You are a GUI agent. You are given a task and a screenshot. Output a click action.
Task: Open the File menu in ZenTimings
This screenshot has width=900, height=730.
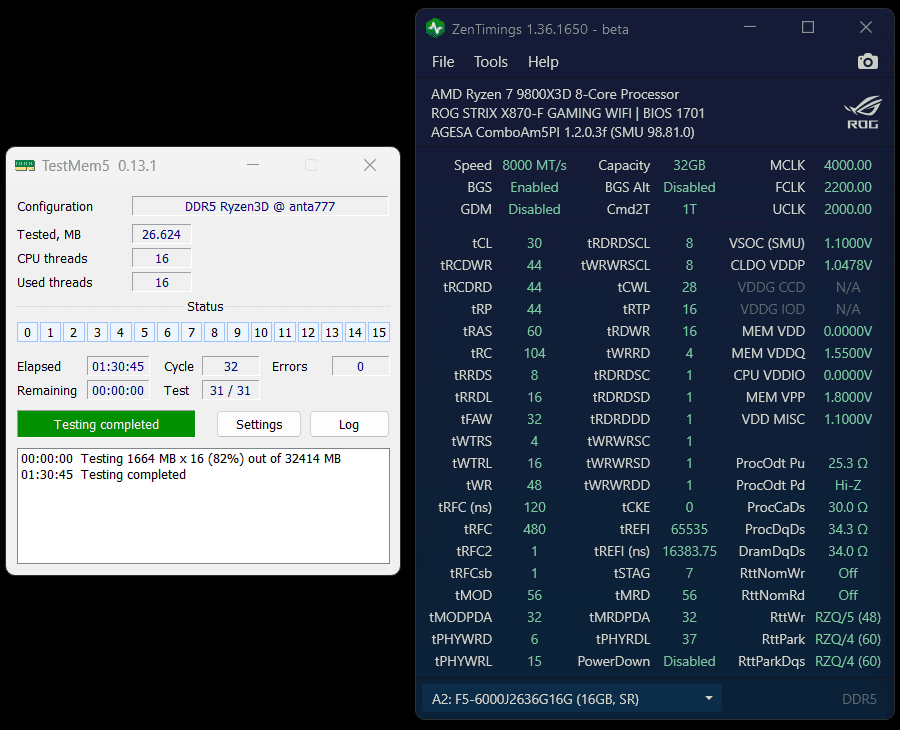[443, 62]
